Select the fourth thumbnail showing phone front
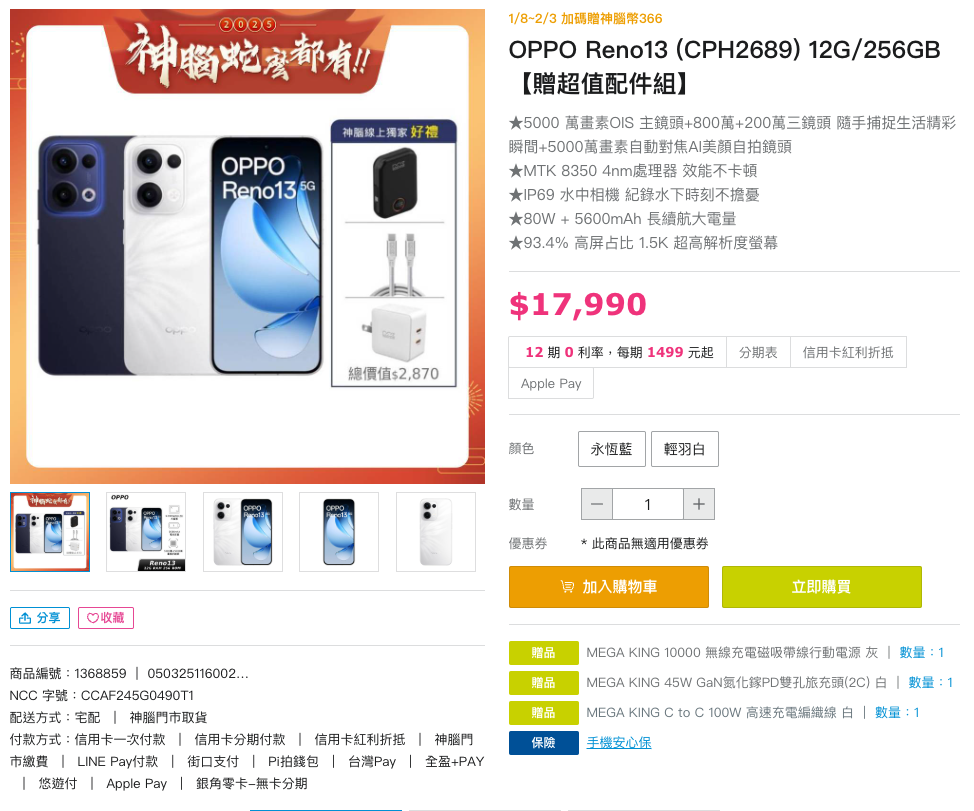 point(339,532)
